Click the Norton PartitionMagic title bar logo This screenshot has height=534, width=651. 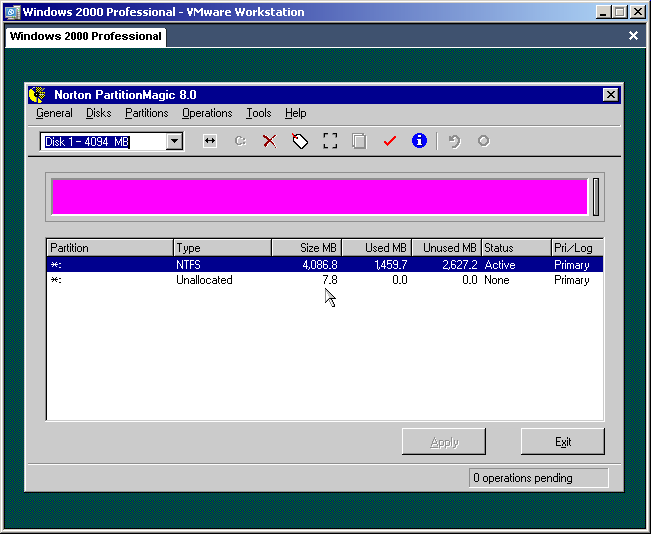37,95
